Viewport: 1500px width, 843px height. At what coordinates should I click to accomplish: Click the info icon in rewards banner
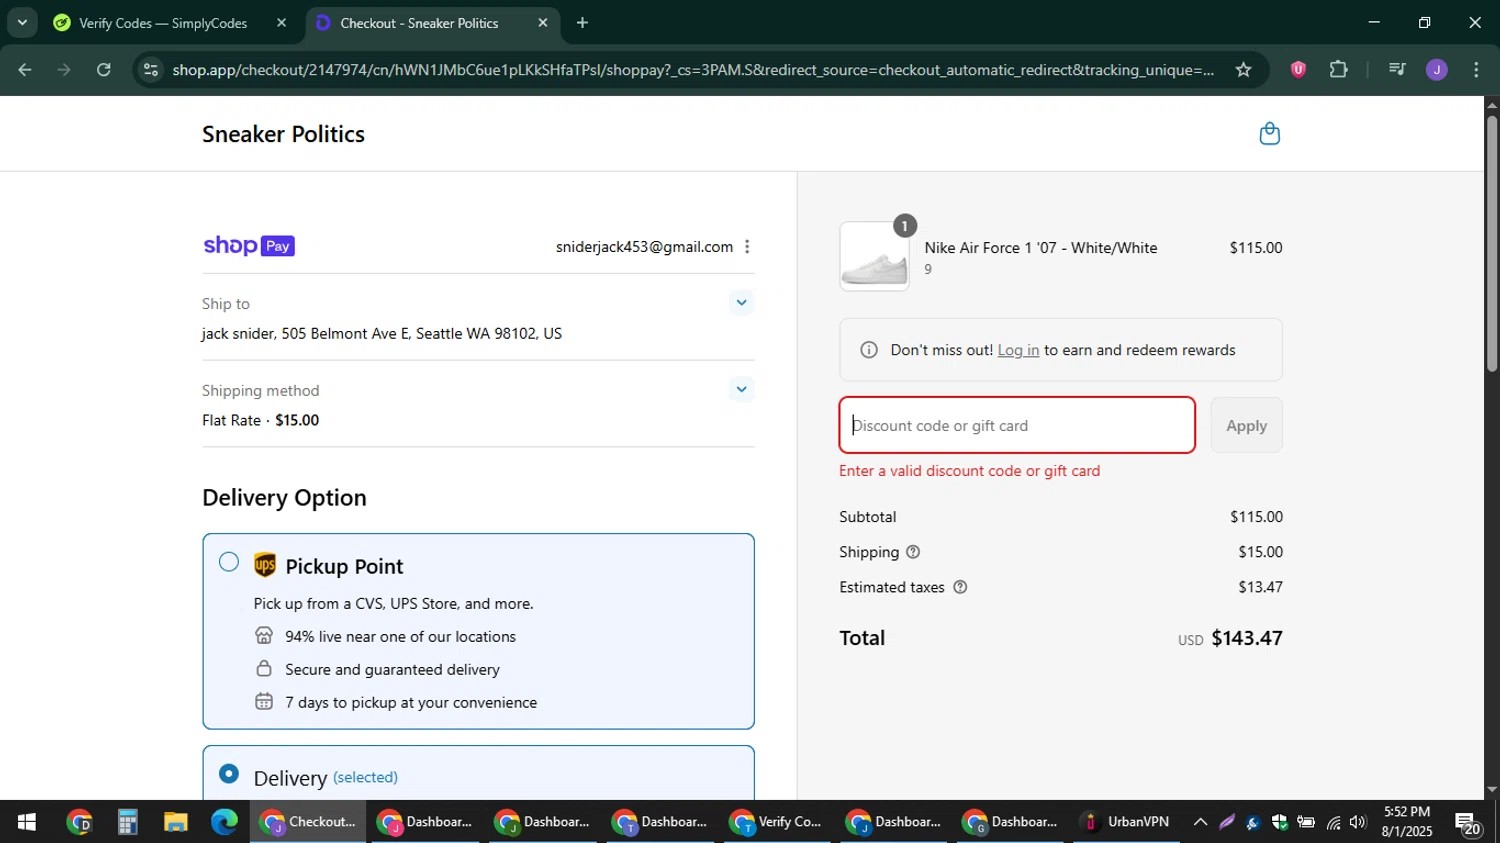click(x=869, y=350)
